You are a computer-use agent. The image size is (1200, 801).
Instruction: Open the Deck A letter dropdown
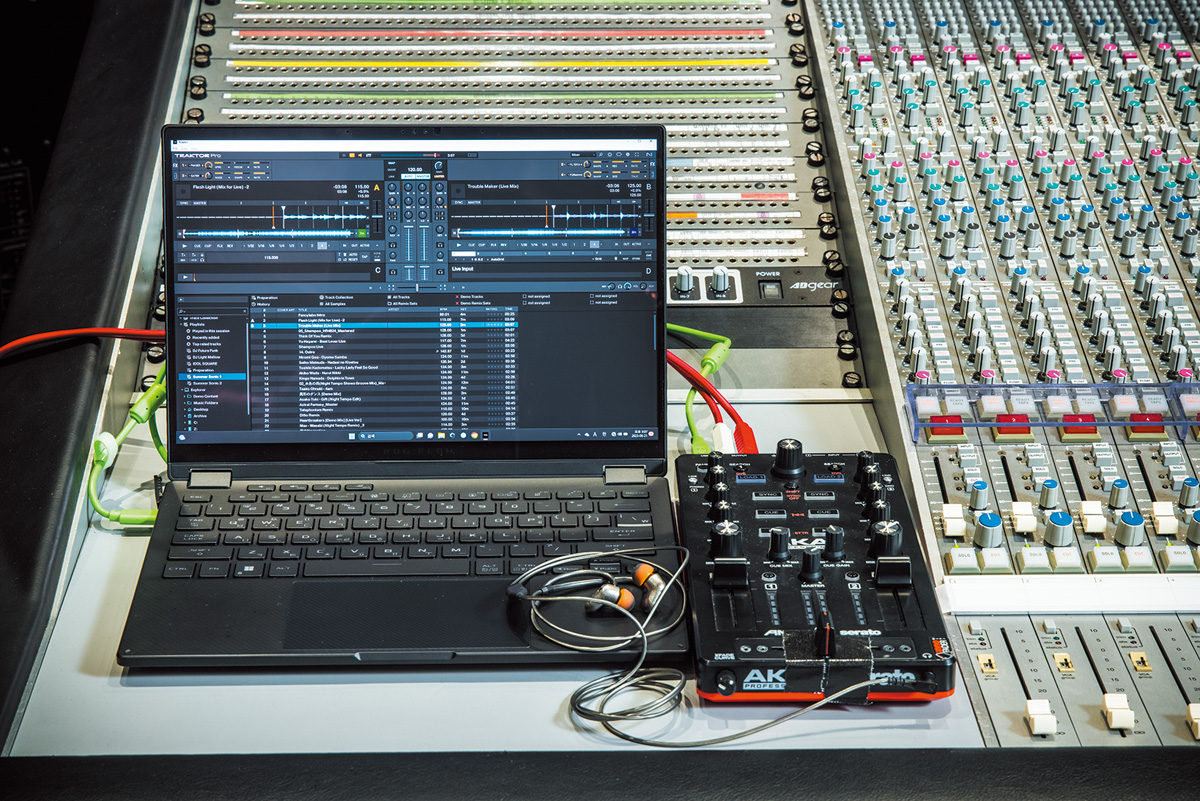376,187
